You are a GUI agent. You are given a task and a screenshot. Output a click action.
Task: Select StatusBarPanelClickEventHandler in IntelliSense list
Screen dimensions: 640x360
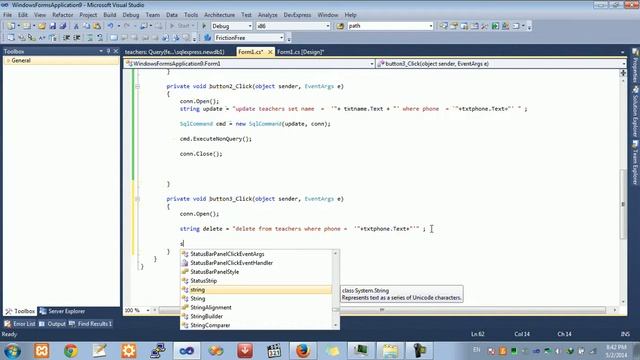pos(256,263)
